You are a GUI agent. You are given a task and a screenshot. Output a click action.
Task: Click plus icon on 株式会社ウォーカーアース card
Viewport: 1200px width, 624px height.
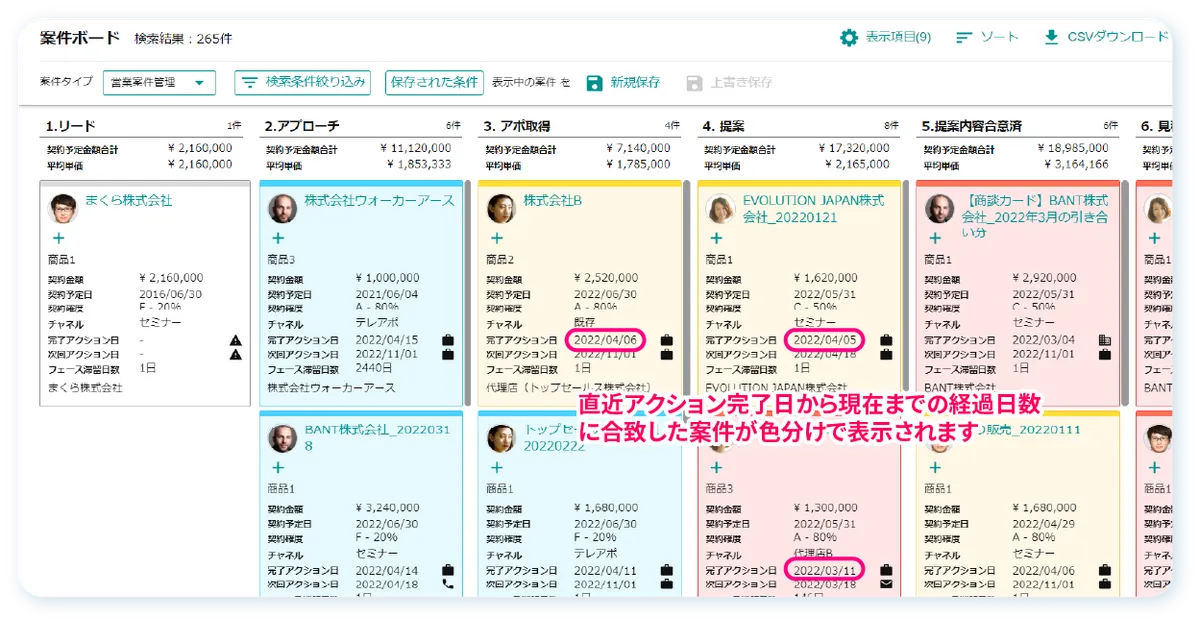(x=278, y=238)
